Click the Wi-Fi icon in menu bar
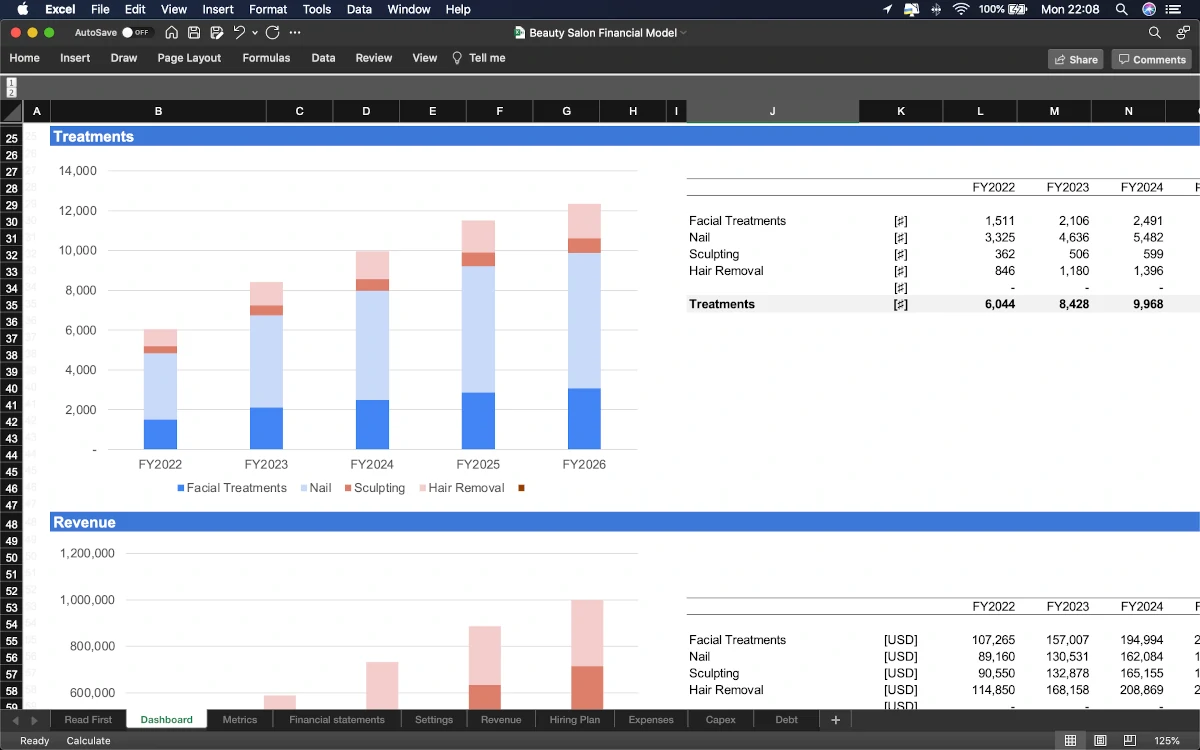The height and width of the screenshot is (750, 1200). tap(962, 9)
